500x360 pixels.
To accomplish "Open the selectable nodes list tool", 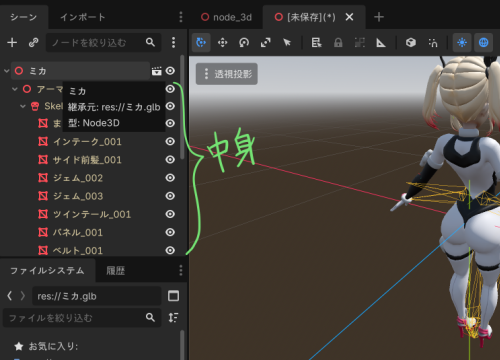I will [x=316, y=42].
